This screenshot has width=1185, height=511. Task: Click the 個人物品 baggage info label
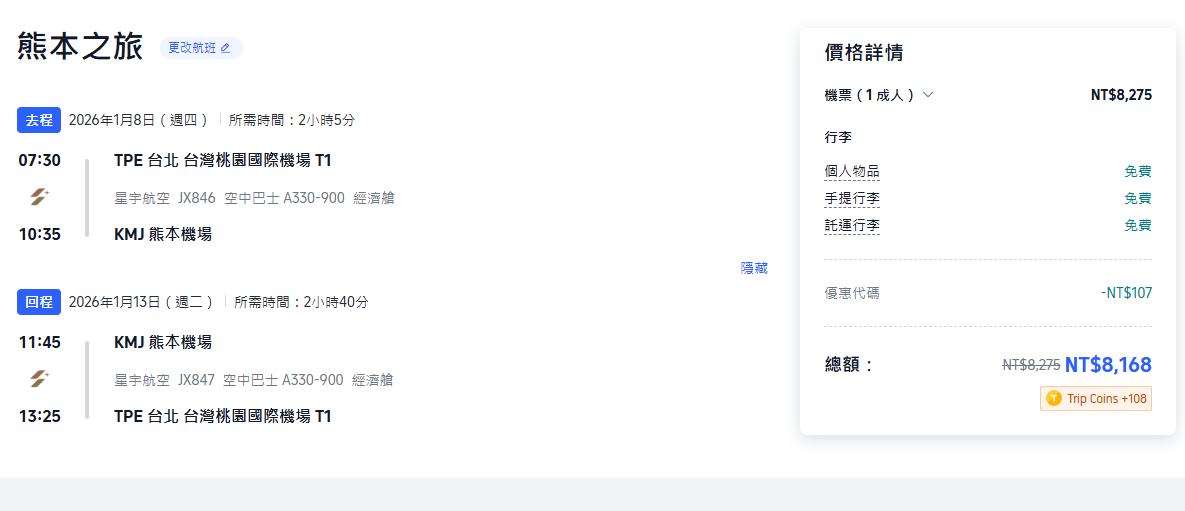[852, 171]
